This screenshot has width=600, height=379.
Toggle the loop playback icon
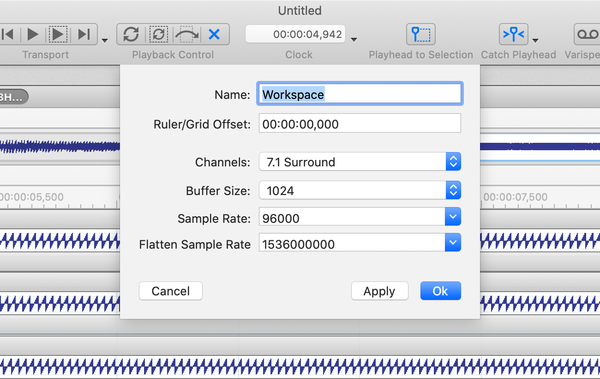pos(131,34)
